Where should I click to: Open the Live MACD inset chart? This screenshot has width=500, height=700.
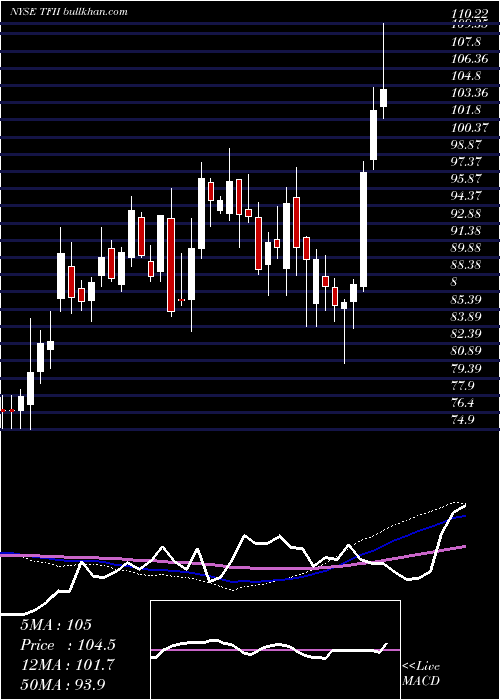click(275, 650)
